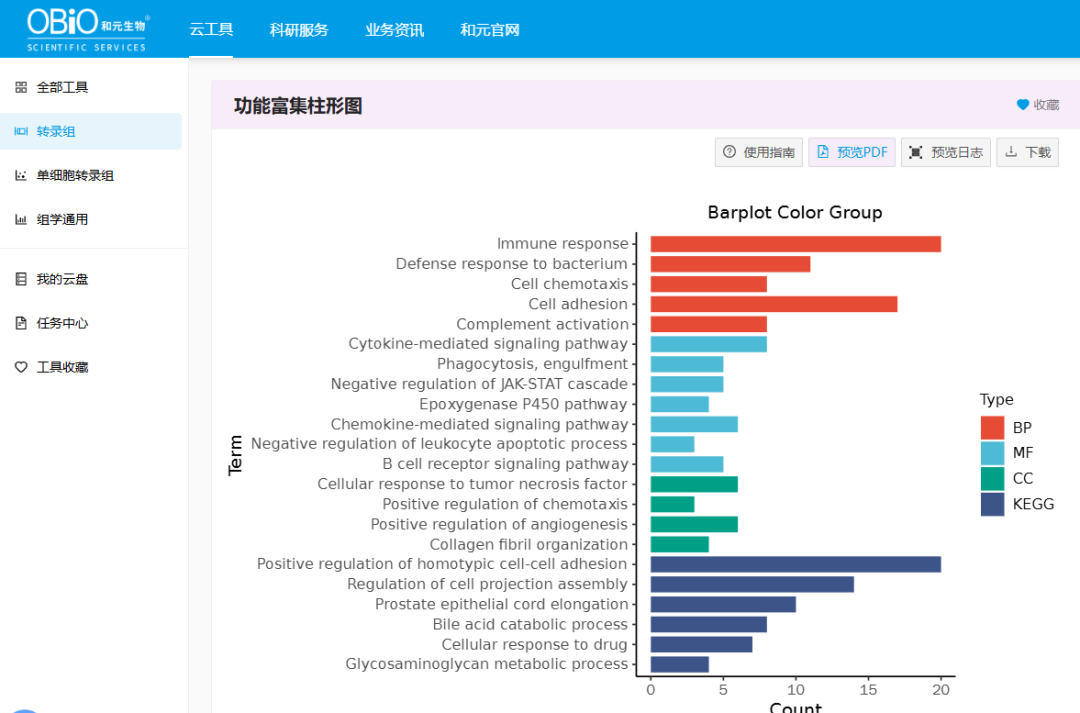Open 预览日志 to view logs
The width and height of the screenshot is (1080, 713).
946,151
